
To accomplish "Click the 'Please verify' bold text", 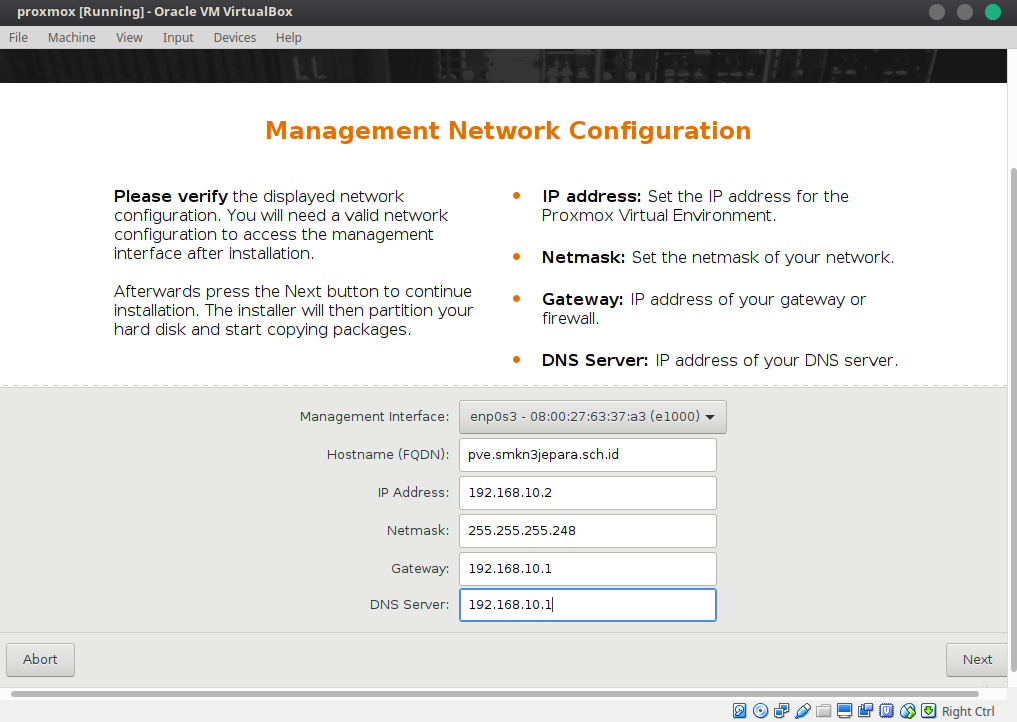I will (x=171, y=197).
